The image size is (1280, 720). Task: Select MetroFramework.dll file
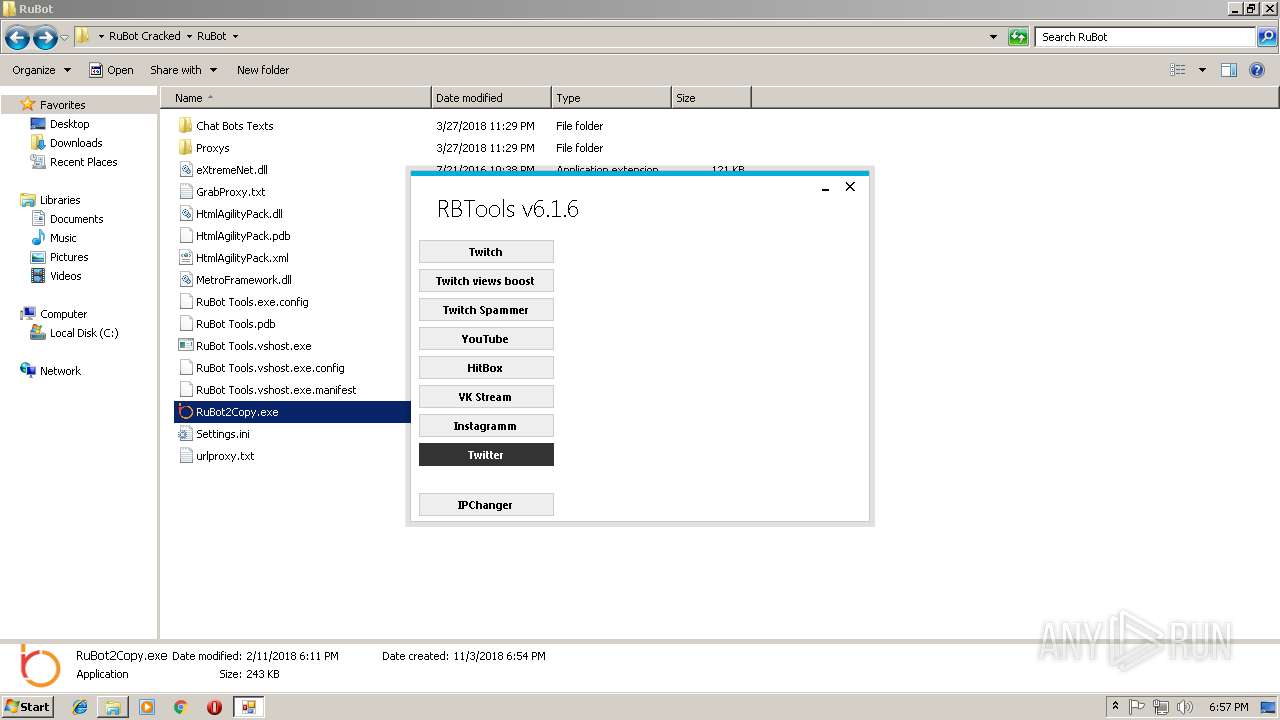point(243,280)
